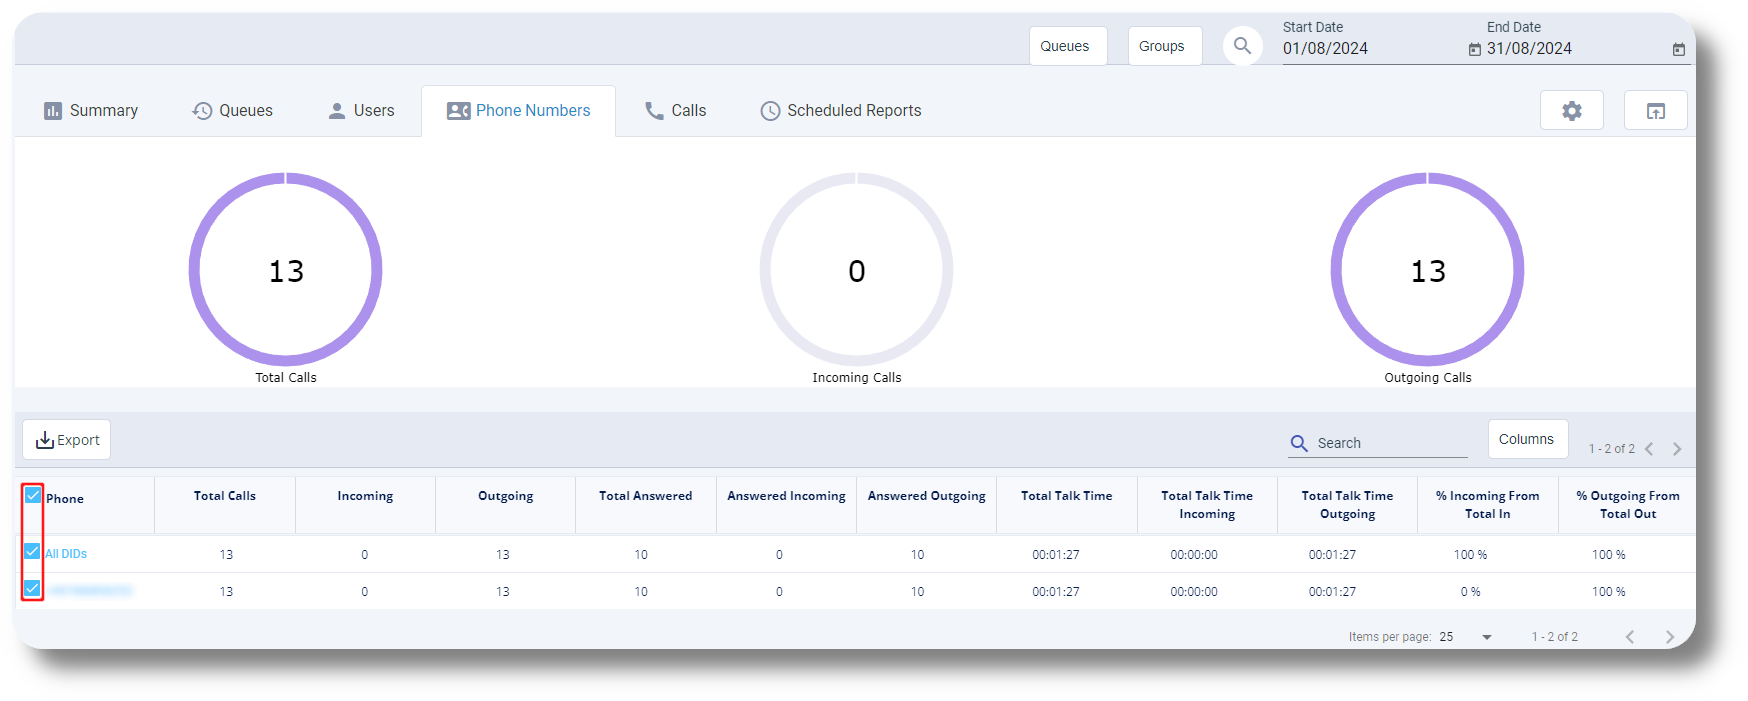This screenshot has width=1748, height=701.
Task: Click the 1 - 2 of 2 footer label
Action: [x=1555, y=637]
